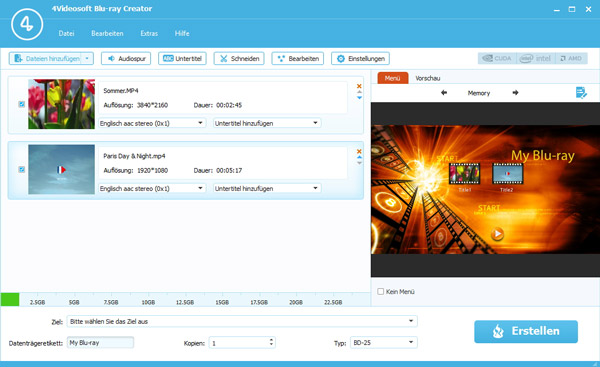The image size is (600, 367).
Task: Enable the Kein Menü checkbox
Action: (381, 292)
